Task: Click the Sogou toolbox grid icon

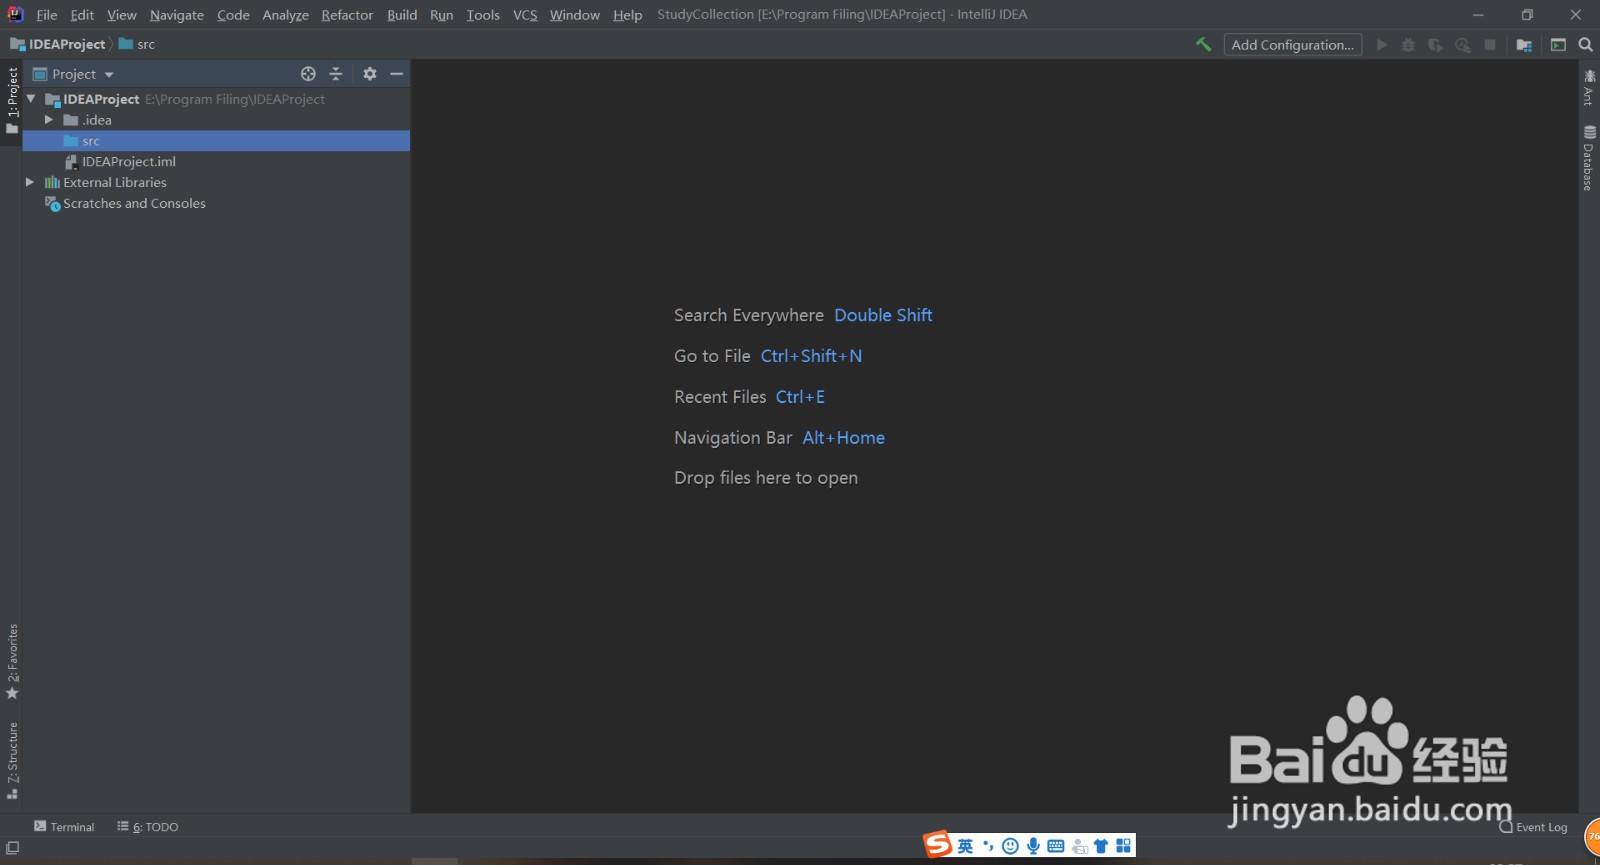Action: point(1124,846)
